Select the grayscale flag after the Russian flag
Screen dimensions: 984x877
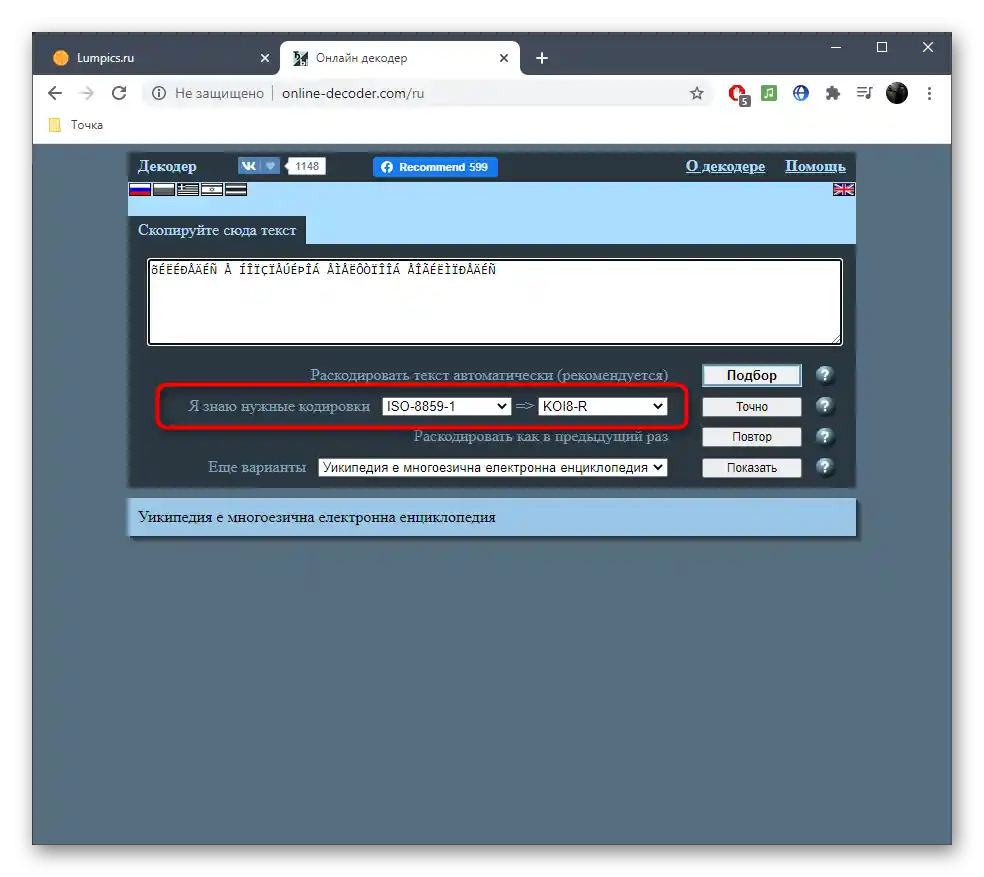click(164, 190)
